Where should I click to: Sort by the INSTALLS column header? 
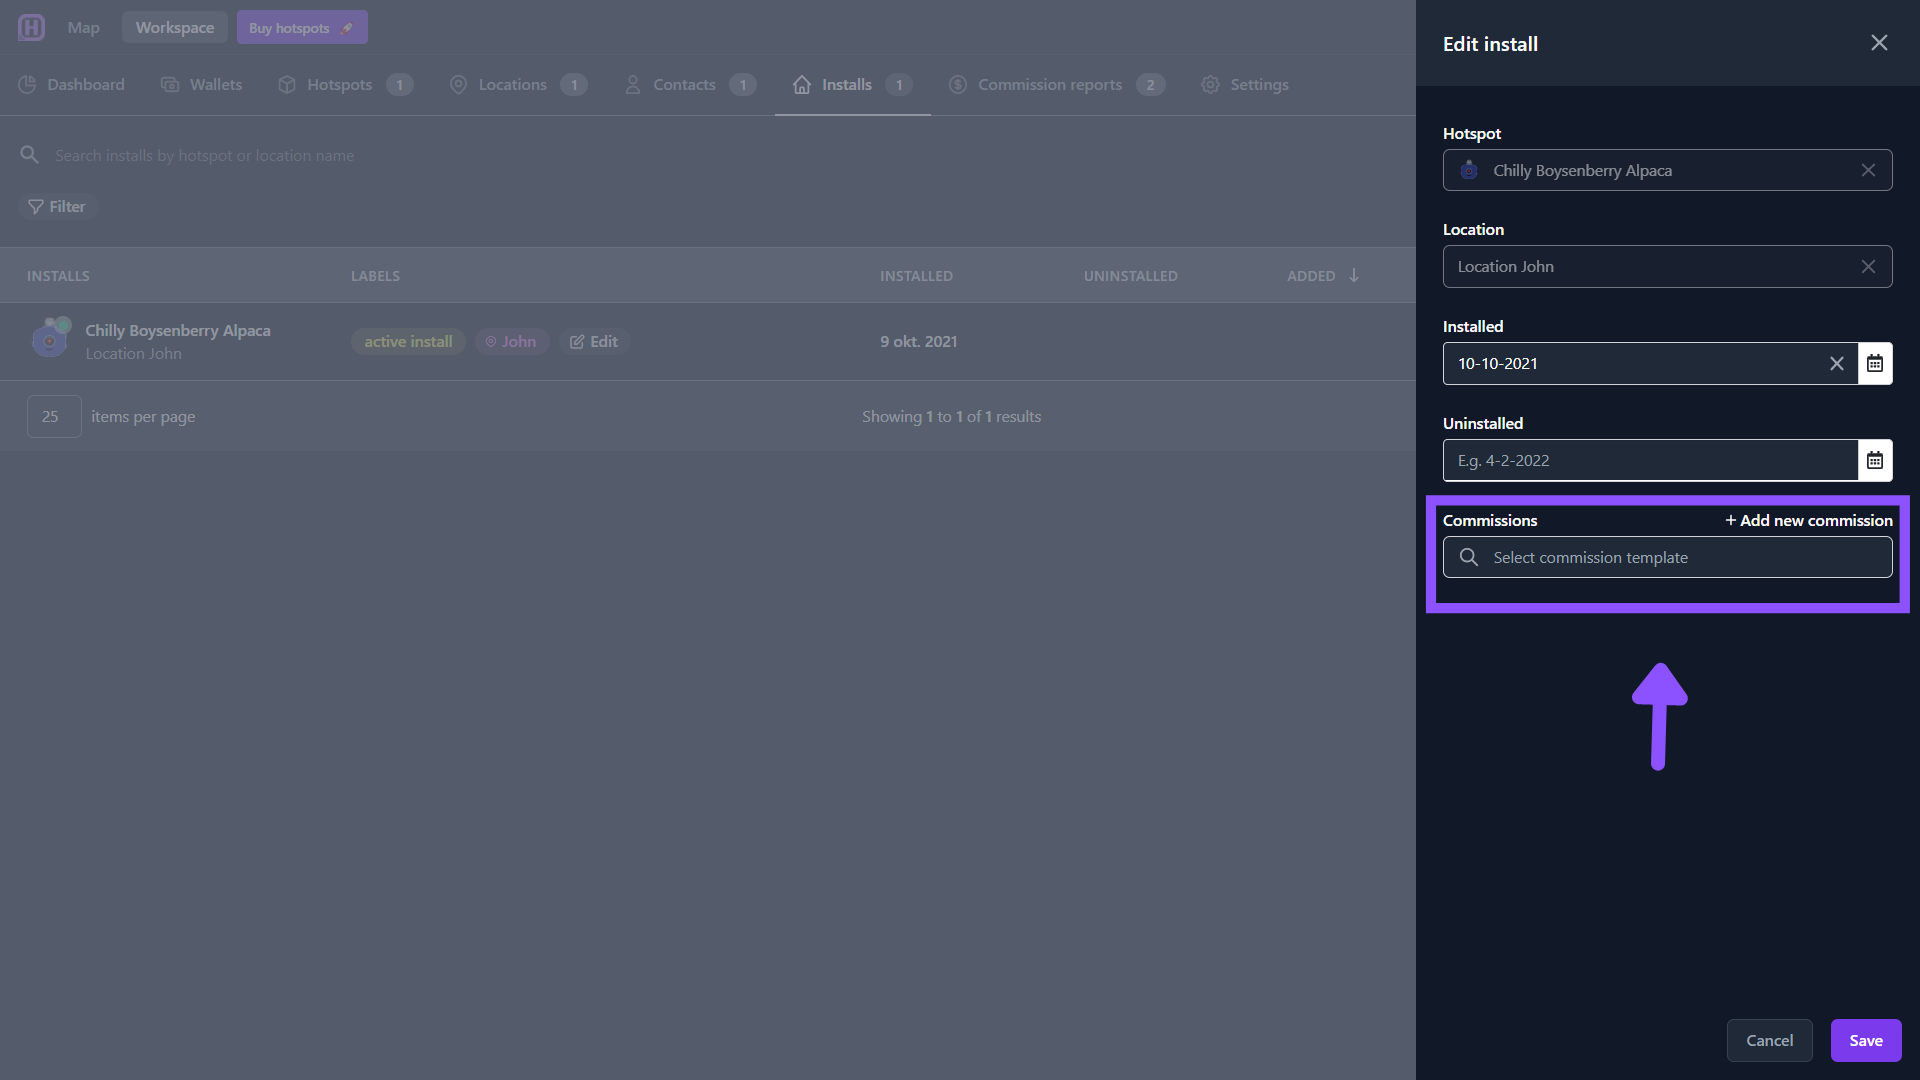[x=58, y=276]
